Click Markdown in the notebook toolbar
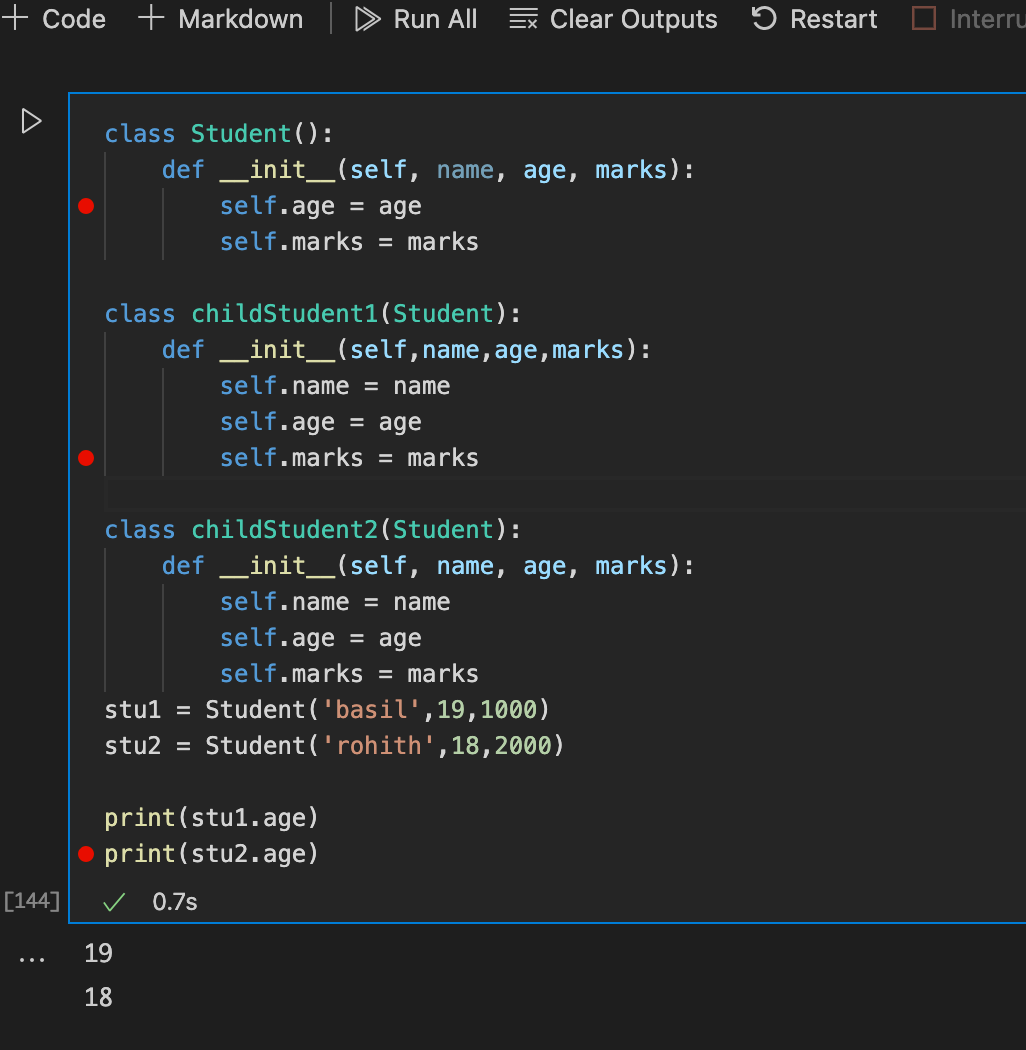Image resolution: width=1026 pixels, height=1050 pixels. [x=240, y=18]
